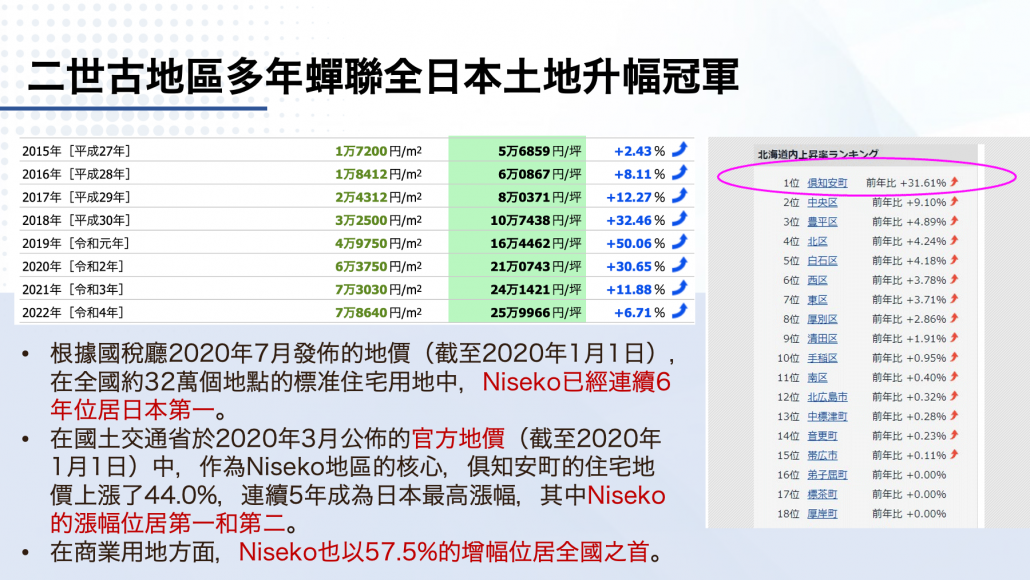Click red rise arrow next to +9.10%
The image size is (1030, 580).
tap(954, 202)
